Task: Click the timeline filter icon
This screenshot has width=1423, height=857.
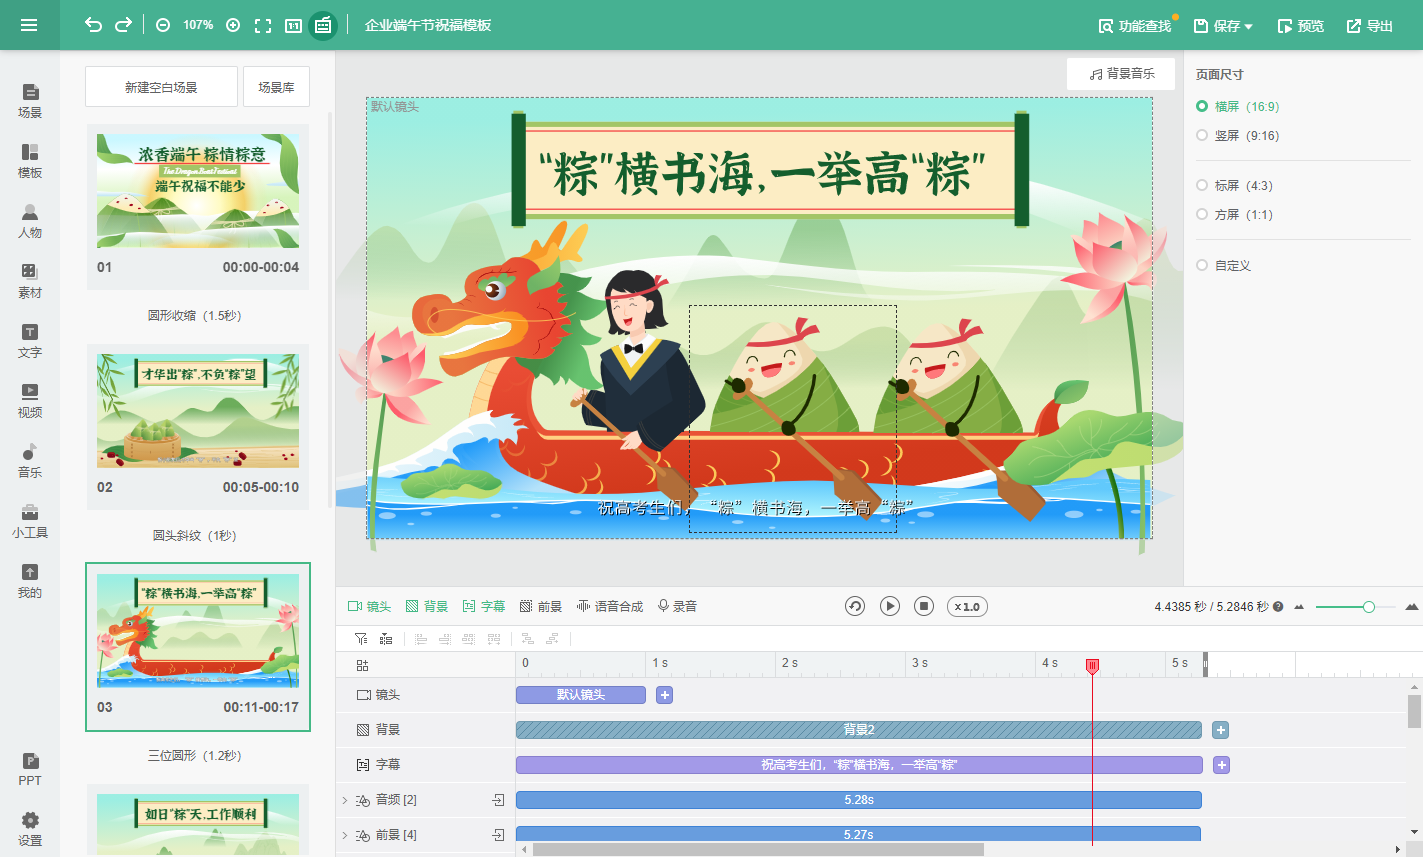Action: [361, 638]
